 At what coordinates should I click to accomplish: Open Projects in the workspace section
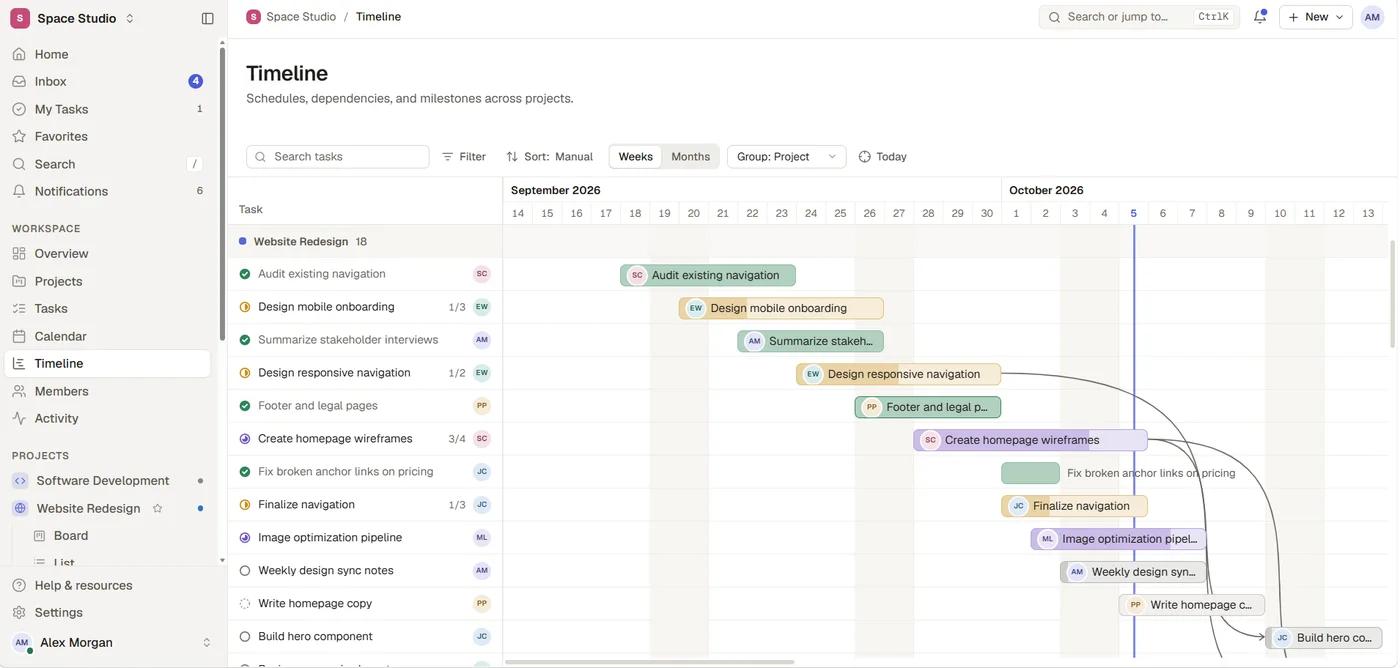point(110,281)
